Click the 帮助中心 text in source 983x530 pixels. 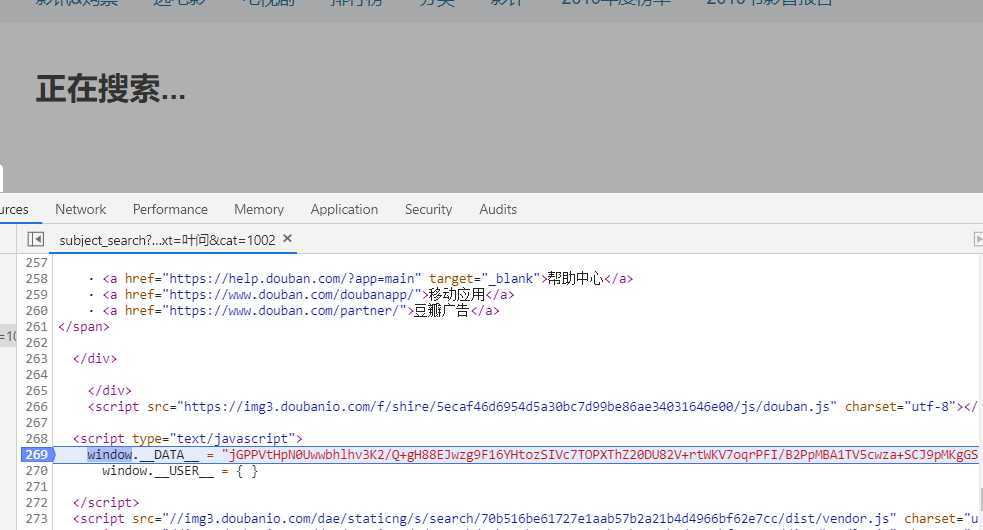[575, 278]
